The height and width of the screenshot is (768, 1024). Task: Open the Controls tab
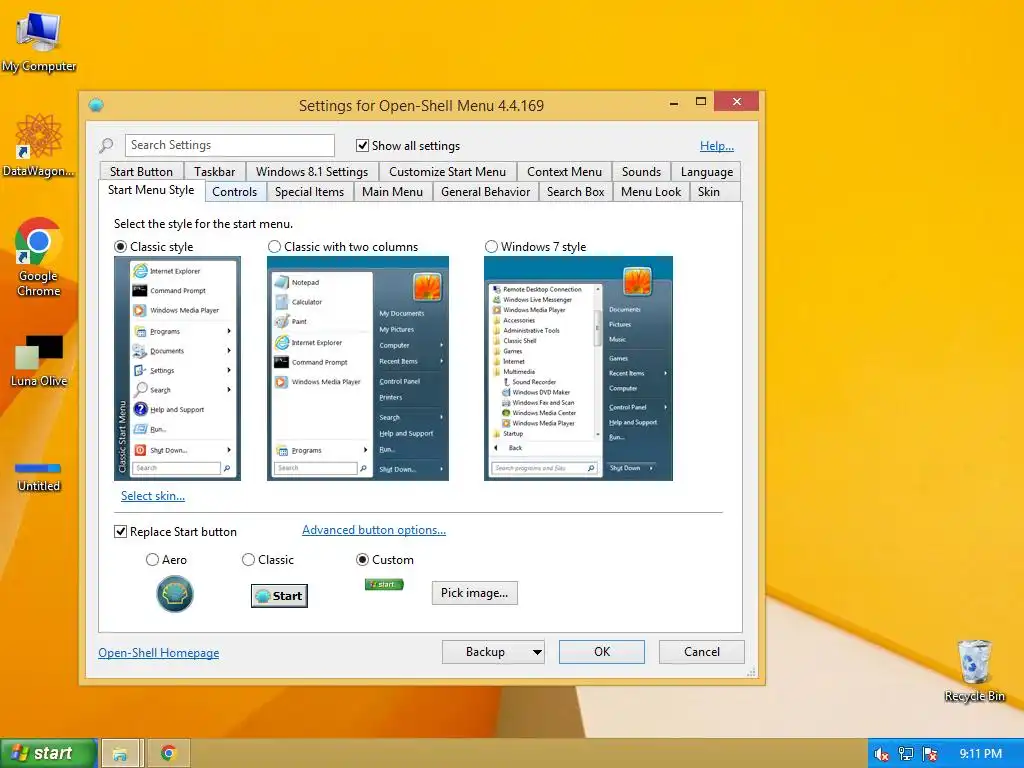tap(234, 192)
